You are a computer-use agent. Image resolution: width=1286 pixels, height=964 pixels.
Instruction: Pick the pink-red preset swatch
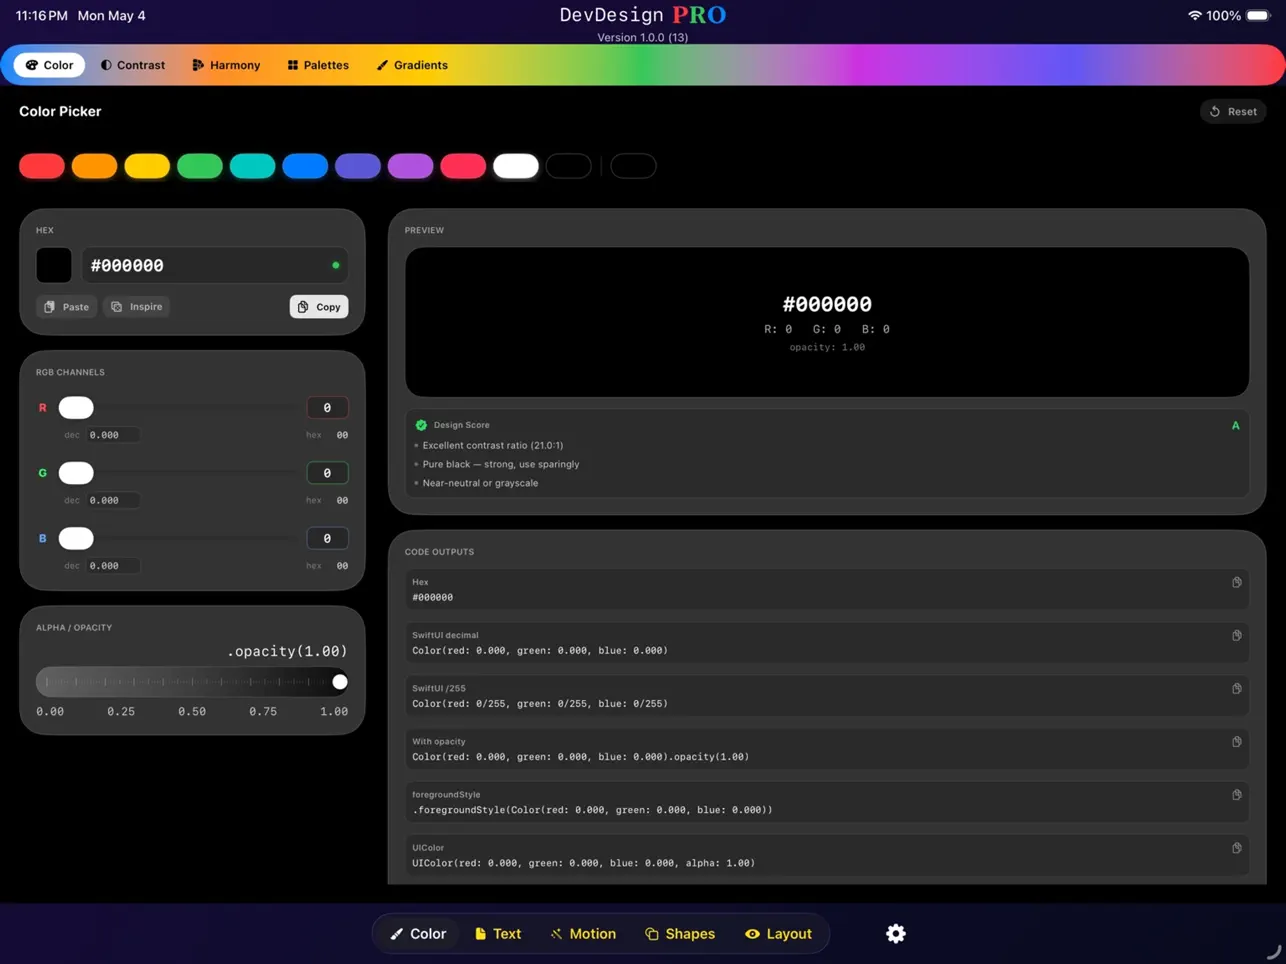click(463, 166)
